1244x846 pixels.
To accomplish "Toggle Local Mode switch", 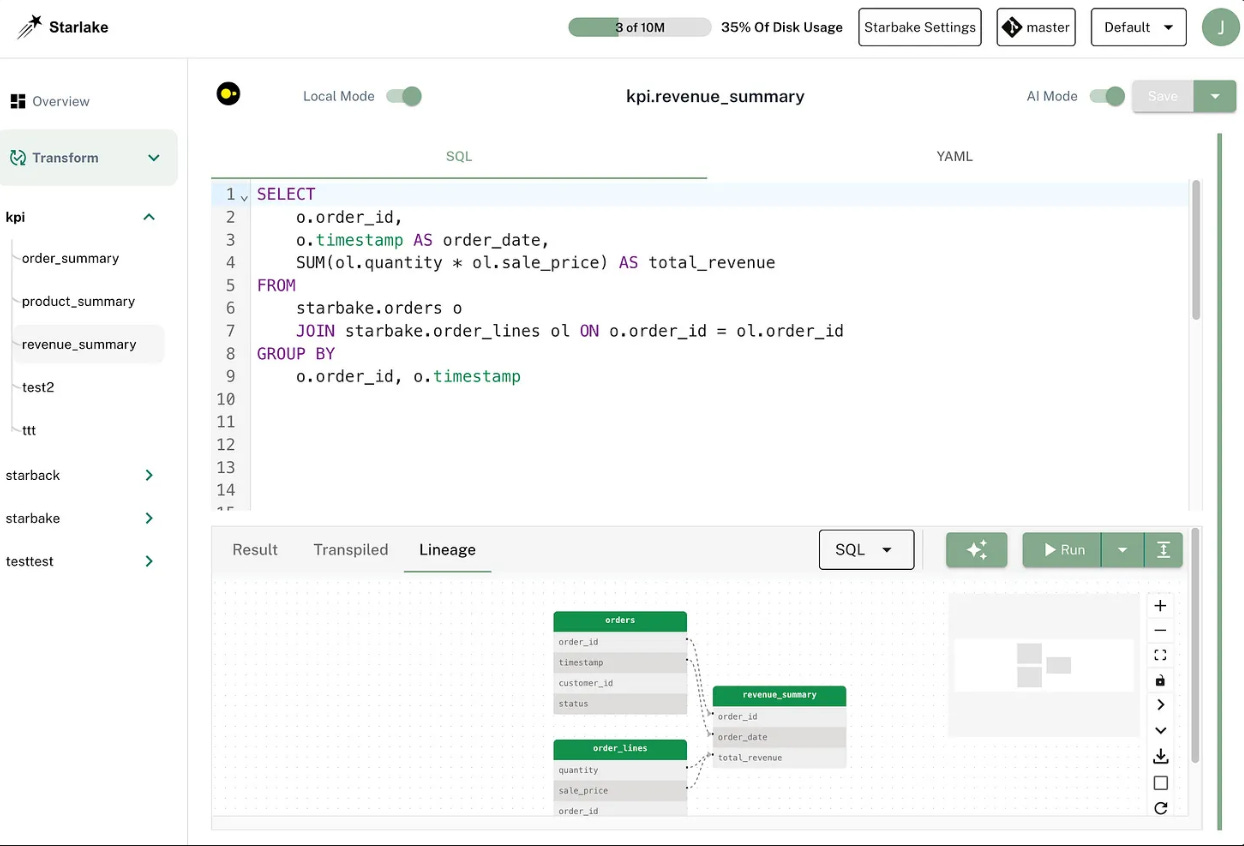I will point(404,96).
